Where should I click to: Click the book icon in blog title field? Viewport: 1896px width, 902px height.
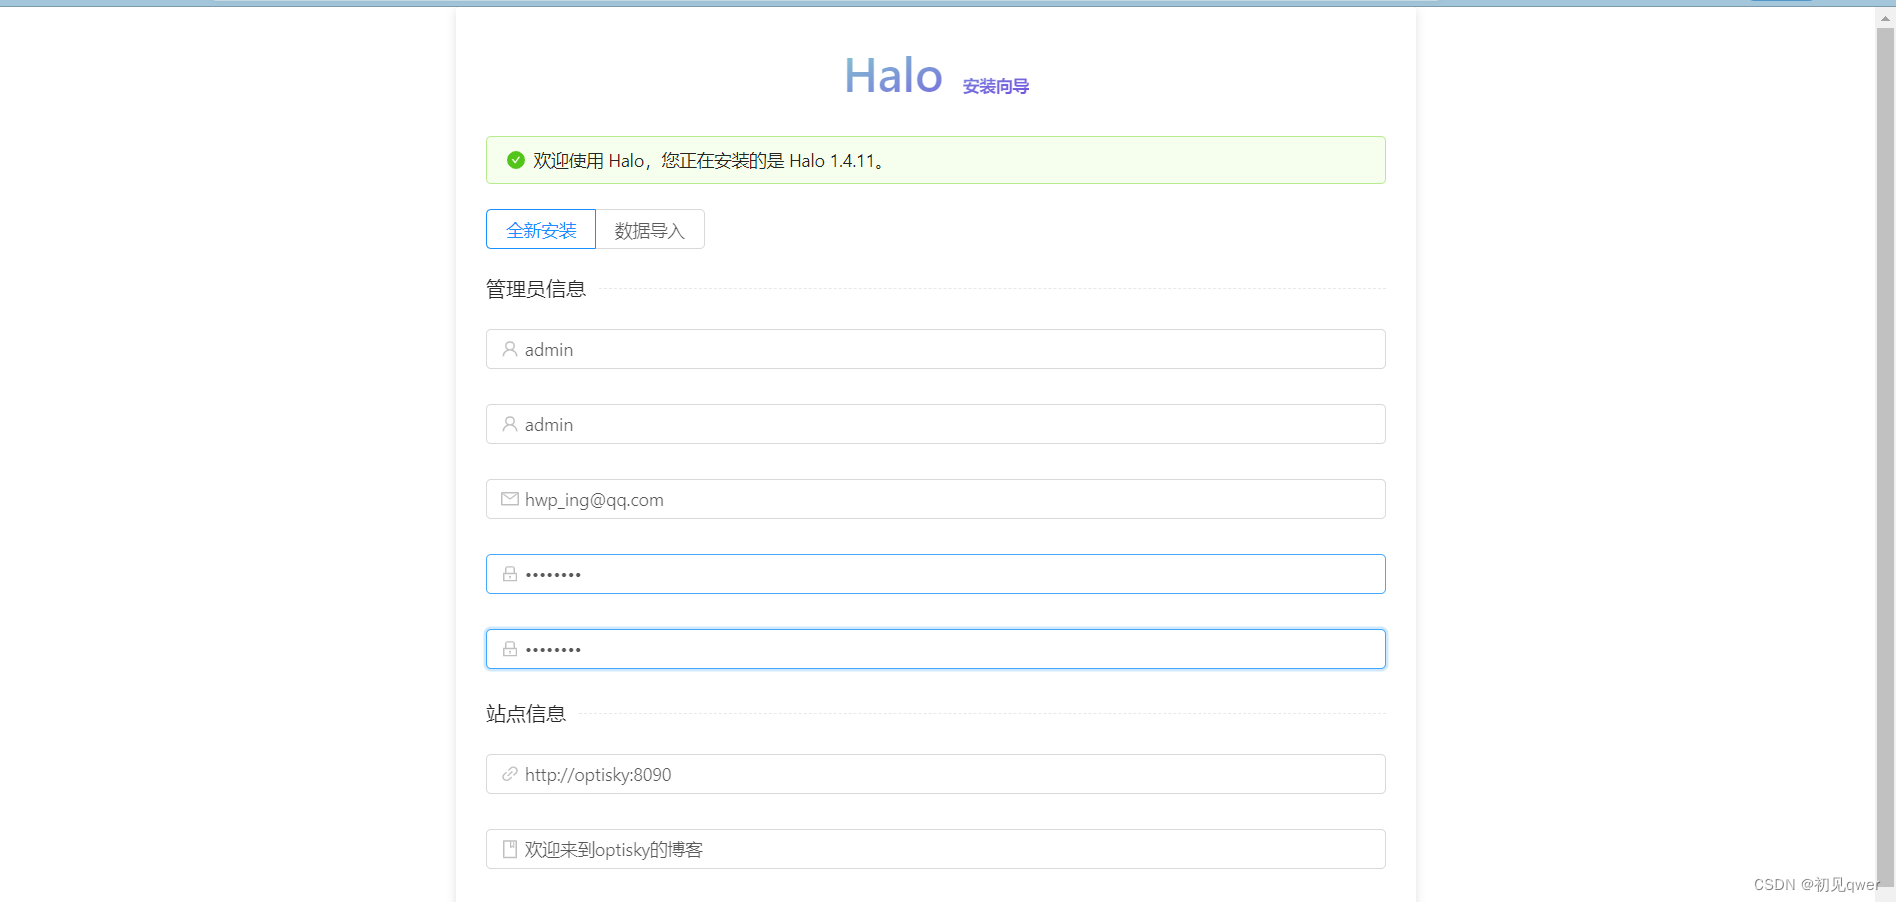[510, 849]
